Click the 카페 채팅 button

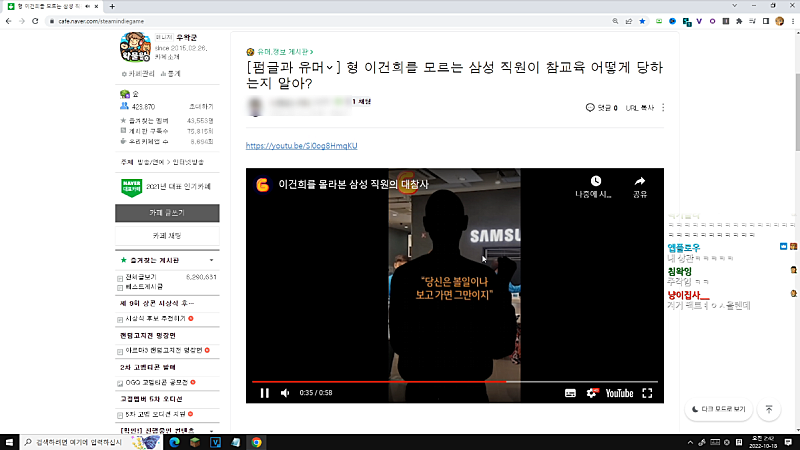[167, 236]
